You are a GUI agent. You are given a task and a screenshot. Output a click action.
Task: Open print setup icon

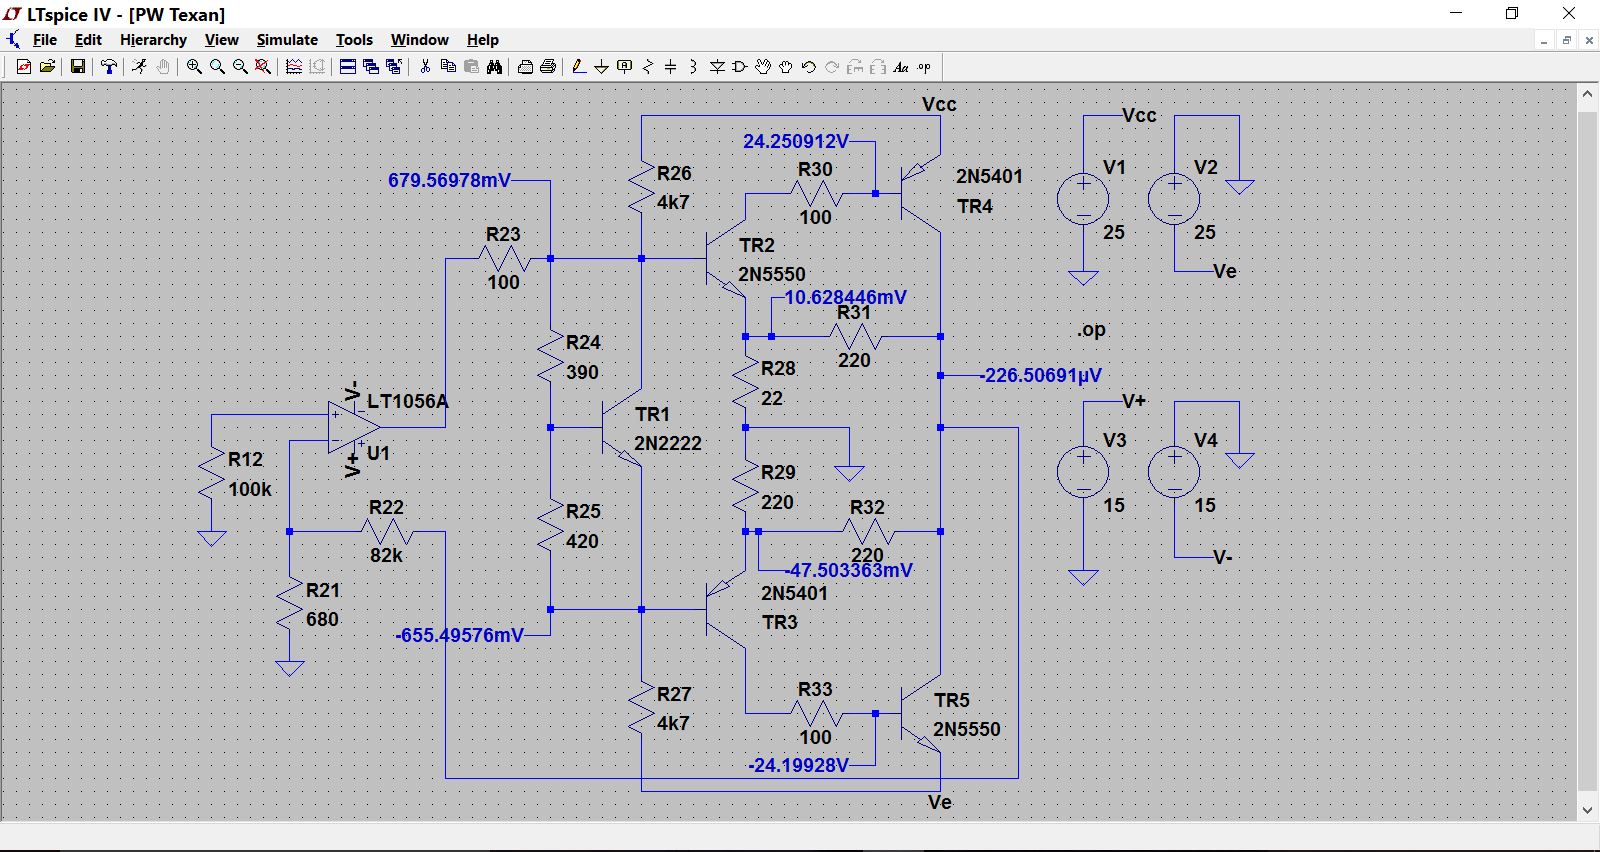coord(525,67)
